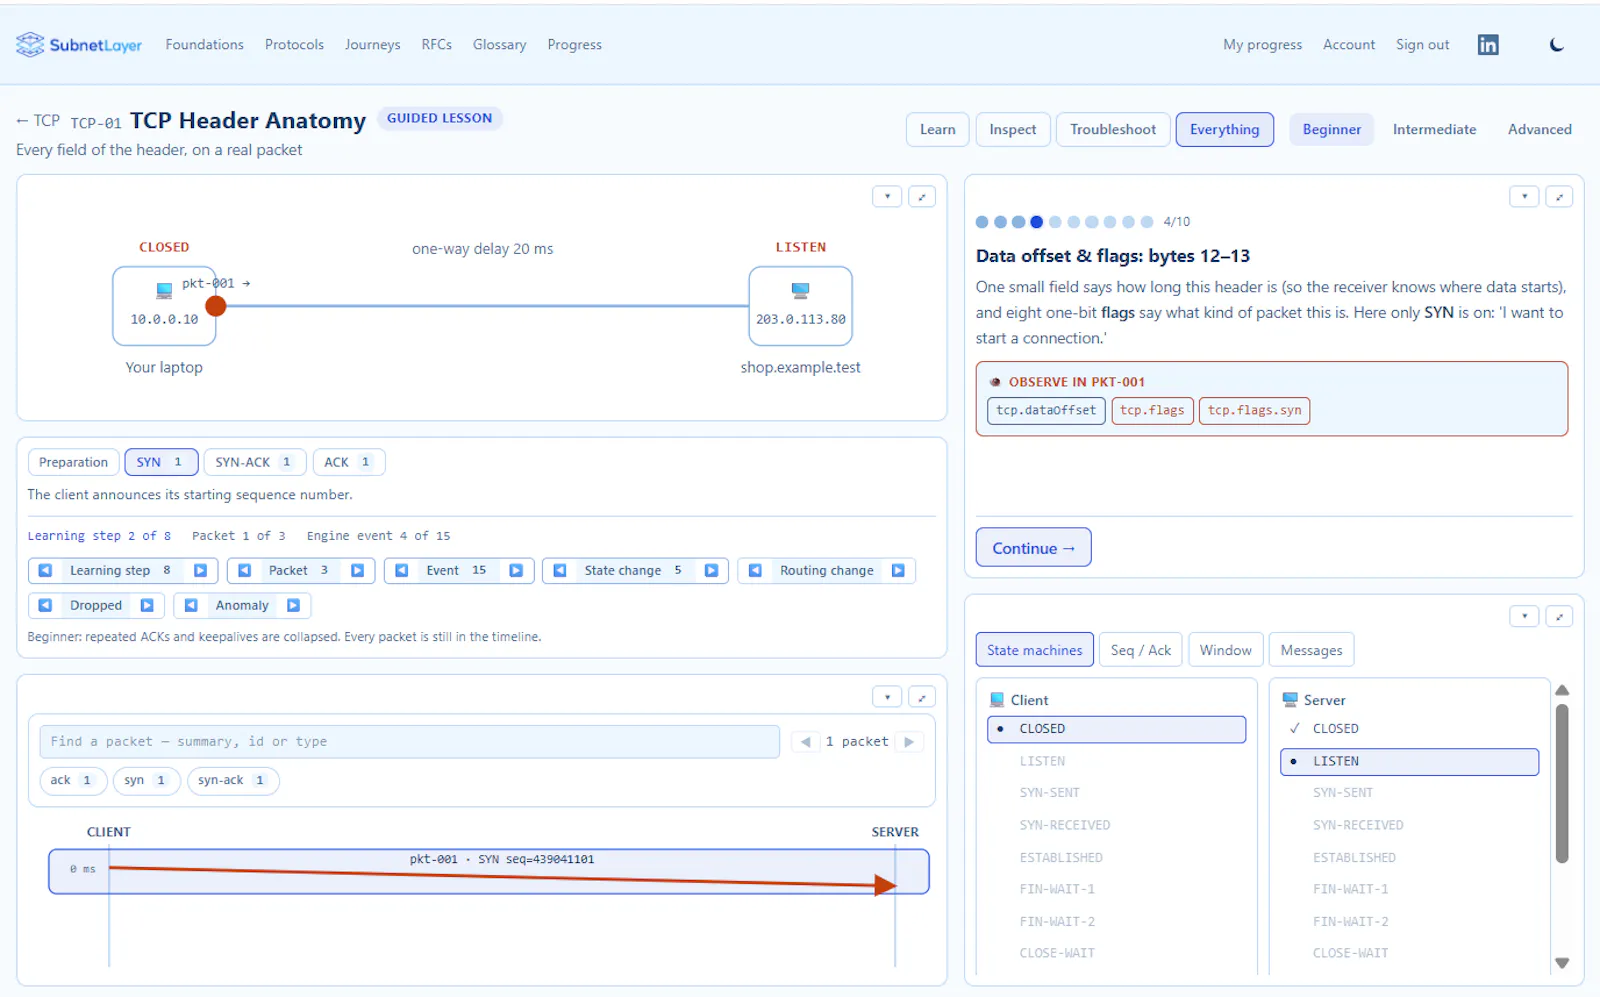Select the ACK phase tab
Image resolution: width=1600 pixels, height=997 pixels.
coord(349,462)
